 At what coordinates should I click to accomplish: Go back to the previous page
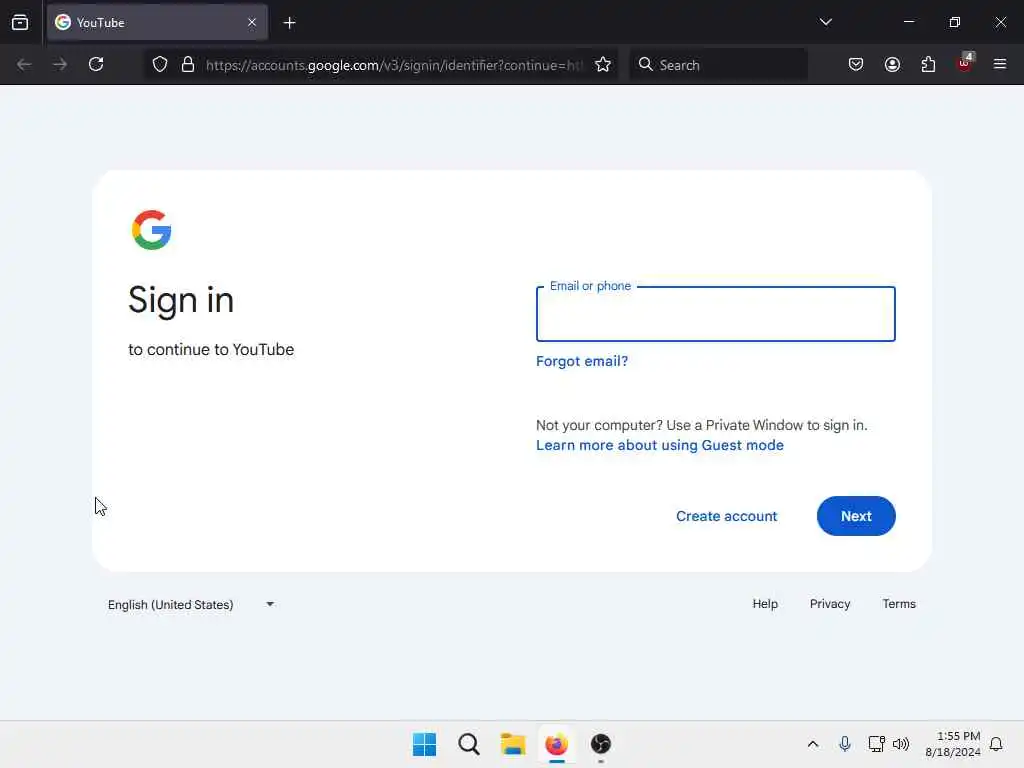coord(24,65)
